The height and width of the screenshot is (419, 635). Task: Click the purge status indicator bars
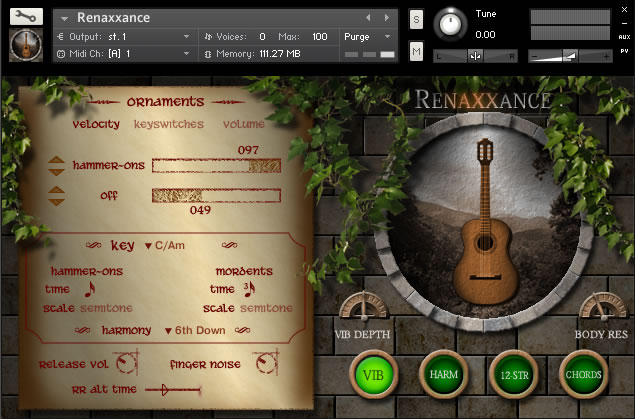(369, 54)
